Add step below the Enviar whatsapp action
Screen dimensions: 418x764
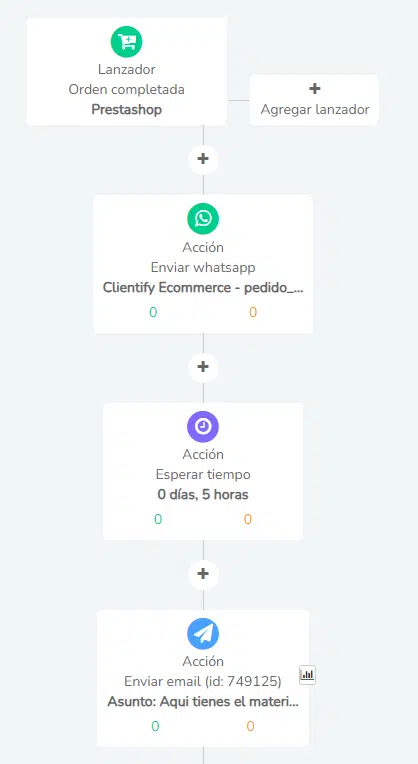point(203,366)
